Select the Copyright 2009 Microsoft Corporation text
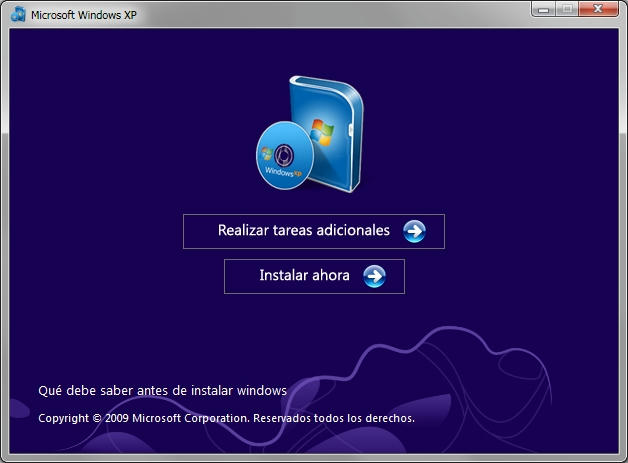This screenshot has height=463, width=628. [x=226, y=418]
